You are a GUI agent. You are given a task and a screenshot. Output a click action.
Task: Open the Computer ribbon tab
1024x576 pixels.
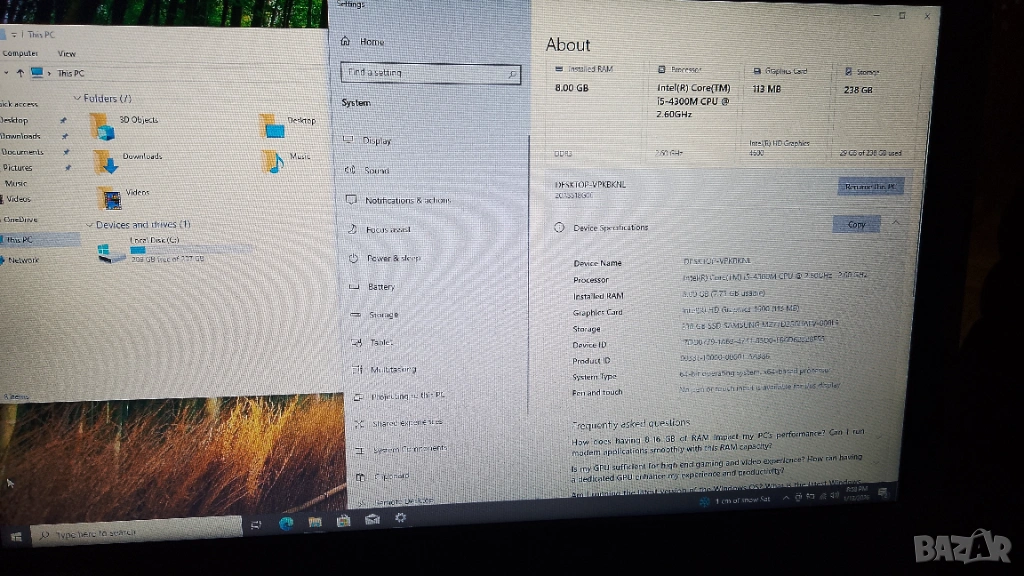coord(20,53)
